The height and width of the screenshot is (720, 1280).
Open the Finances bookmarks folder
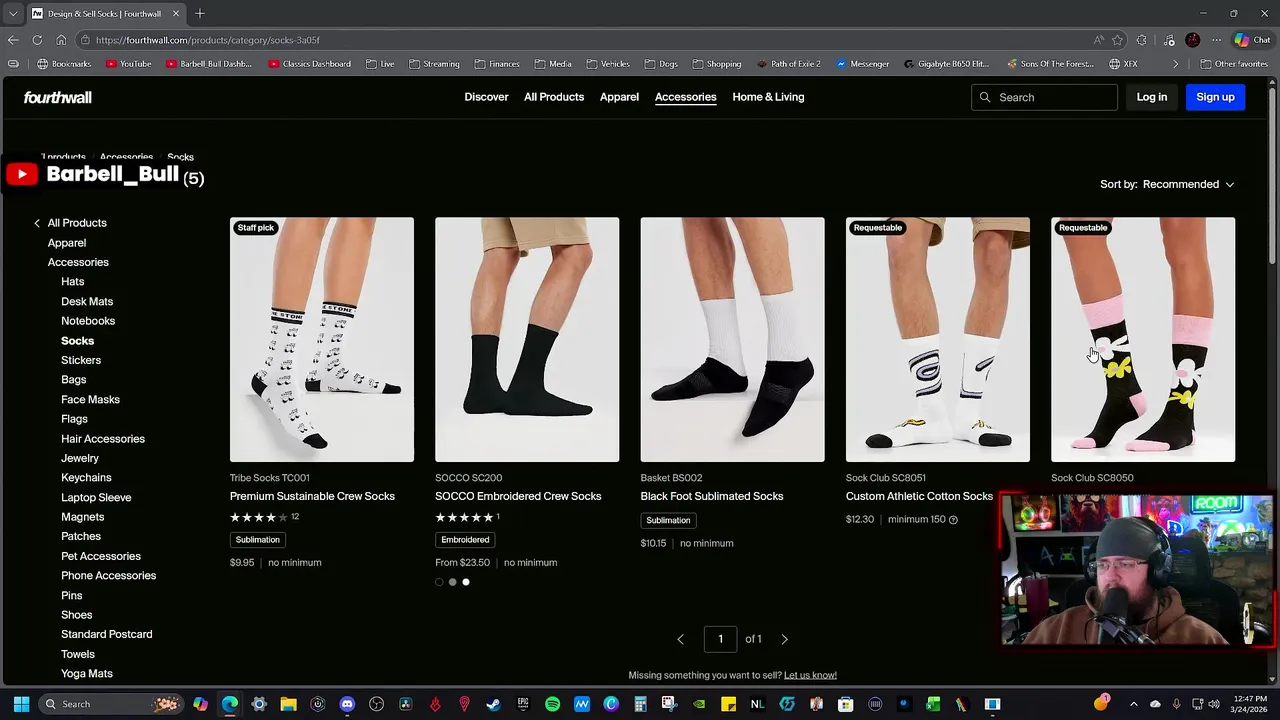click(497, 64)
